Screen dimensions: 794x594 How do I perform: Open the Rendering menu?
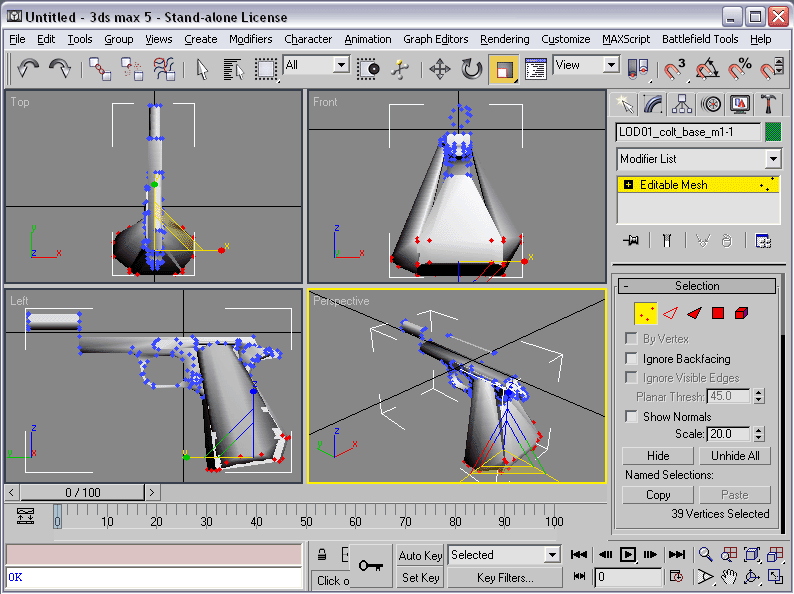504,39
